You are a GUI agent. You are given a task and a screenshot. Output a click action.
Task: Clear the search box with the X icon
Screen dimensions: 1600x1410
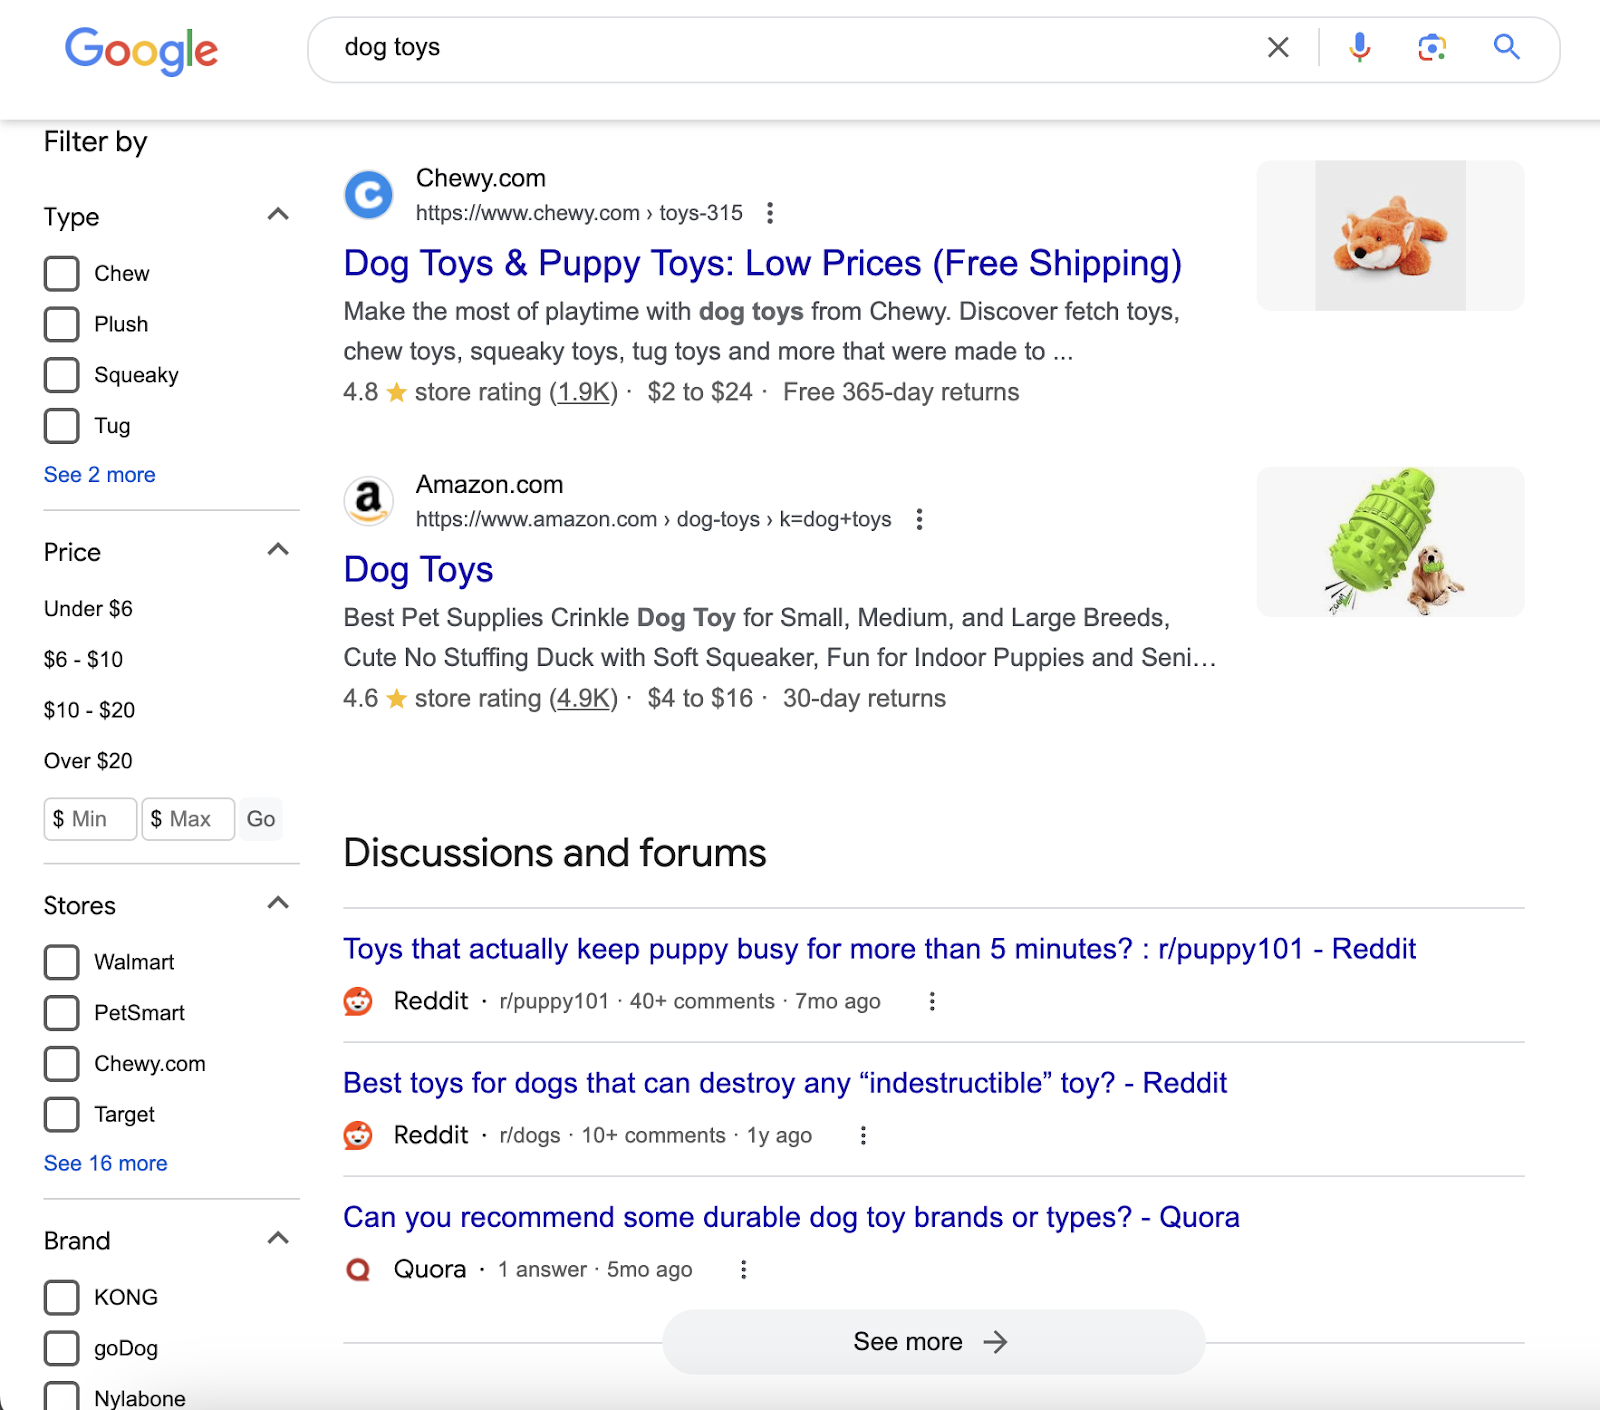click(1278, 47)
